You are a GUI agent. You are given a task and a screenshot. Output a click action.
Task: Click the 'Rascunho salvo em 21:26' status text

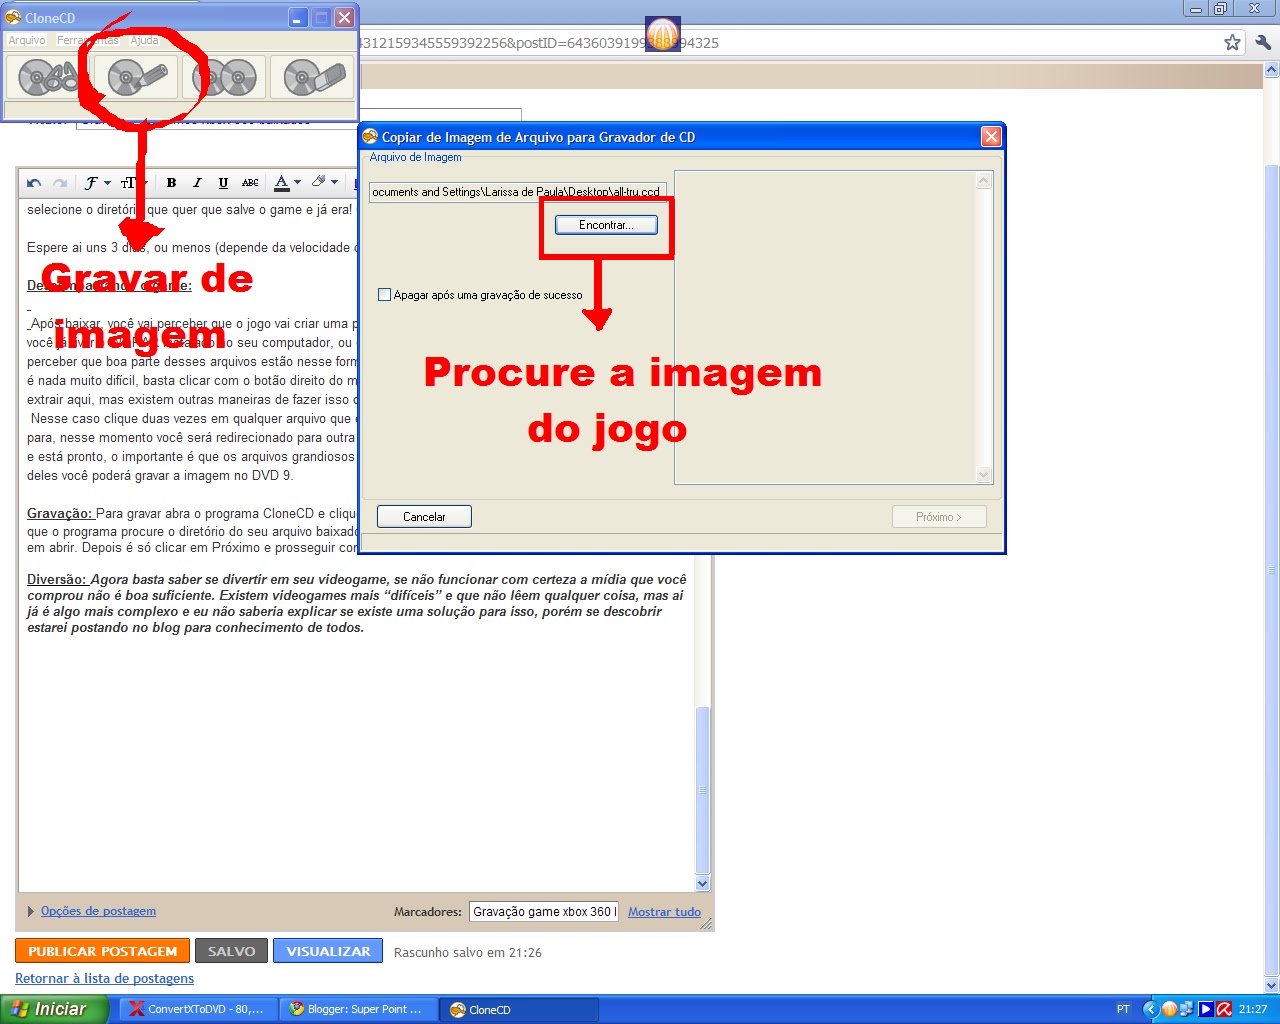(467, 952)
